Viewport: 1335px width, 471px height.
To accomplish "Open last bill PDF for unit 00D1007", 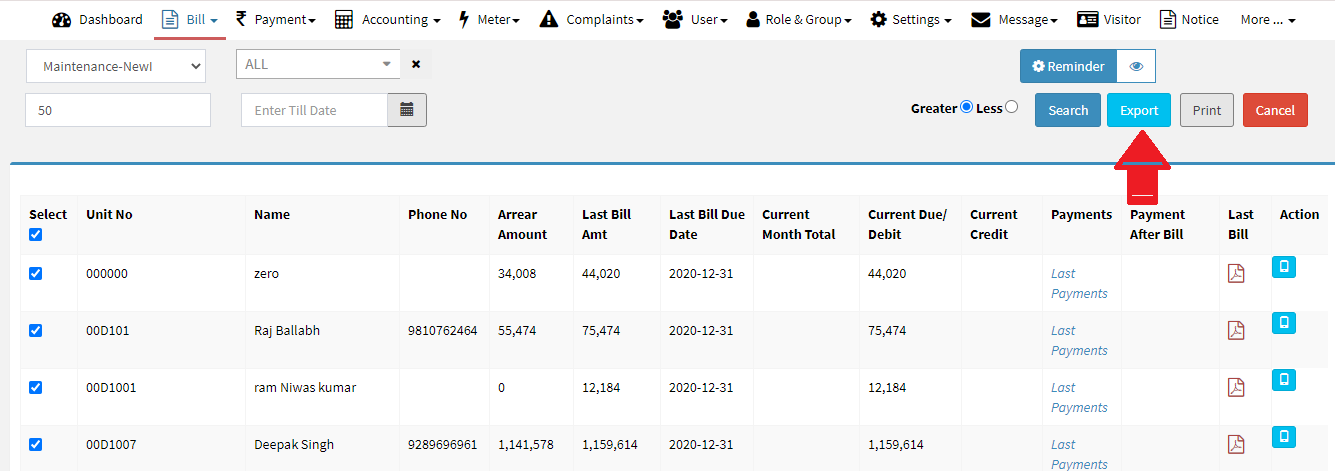I will tap(1236, 445).
